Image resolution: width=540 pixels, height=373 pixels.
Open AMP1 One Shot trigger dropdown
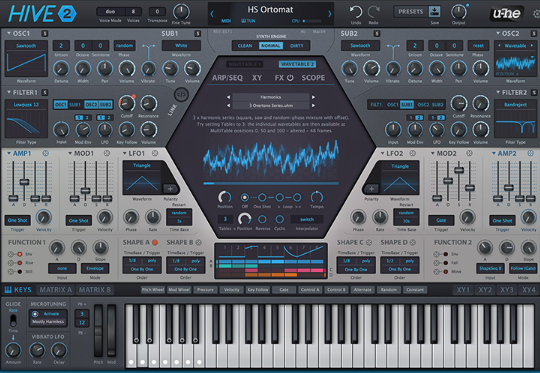point(18,220)
